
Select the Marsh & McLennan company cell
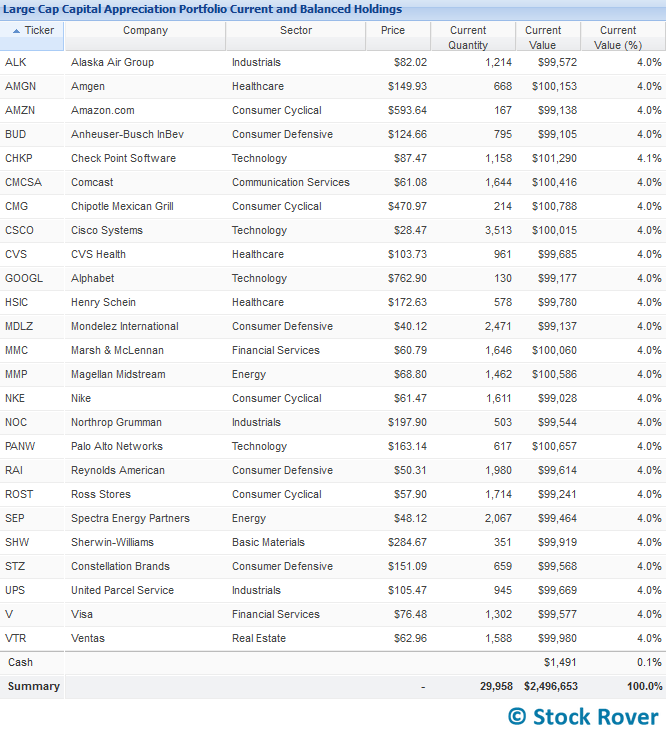tap(117, 350)
